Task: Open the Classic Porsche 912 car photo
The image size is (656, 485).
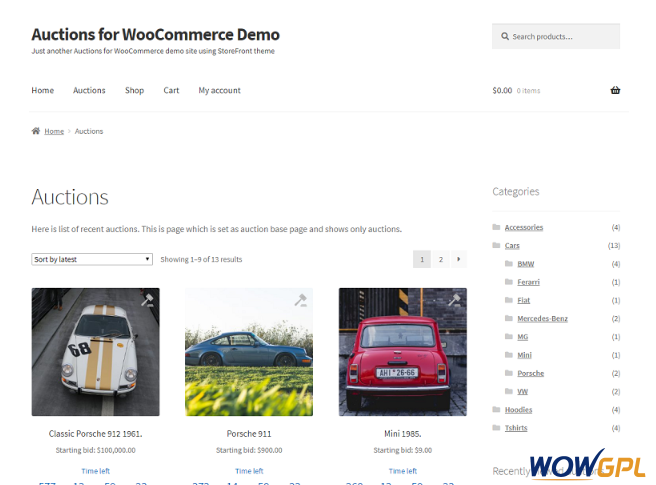Action: [95, 352]
